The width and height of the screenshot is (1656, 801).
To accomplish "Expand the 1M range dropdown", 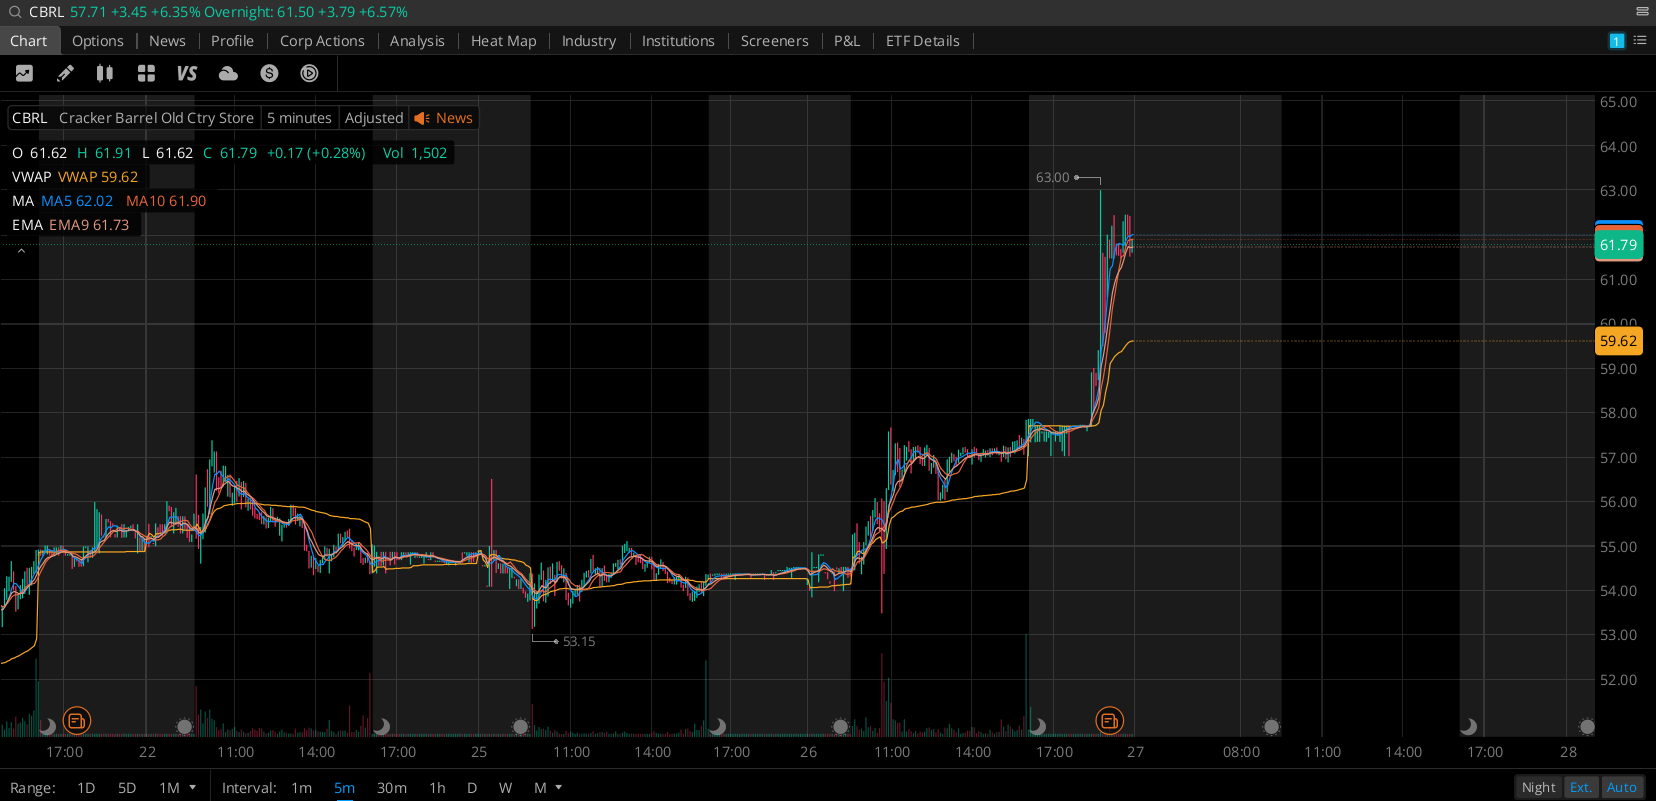I will coord(178,787).
